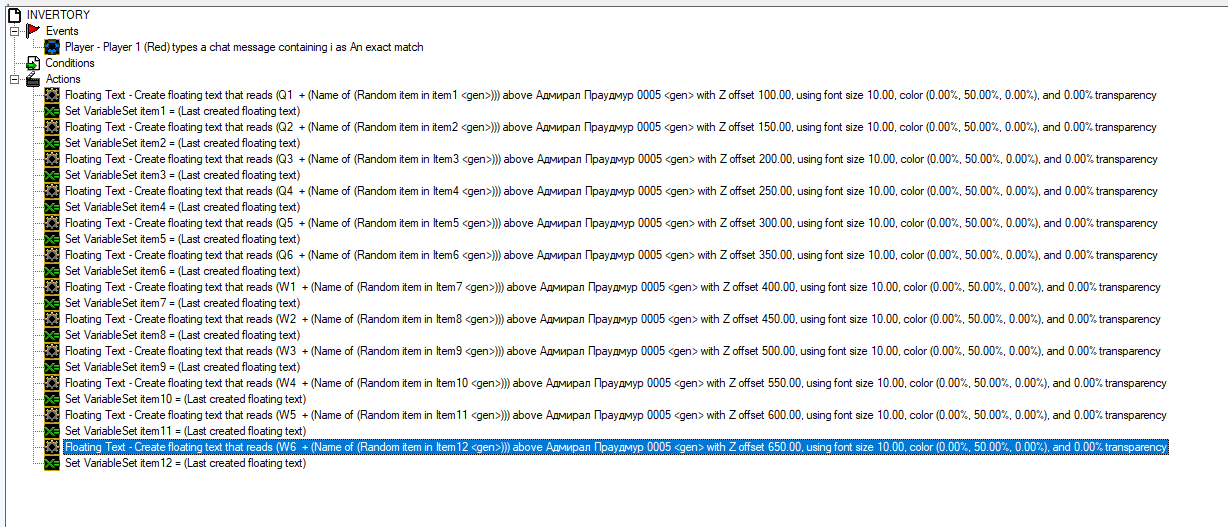
Task: Select the Set VariableSet item1 action
Action: (x=182, y=111)
